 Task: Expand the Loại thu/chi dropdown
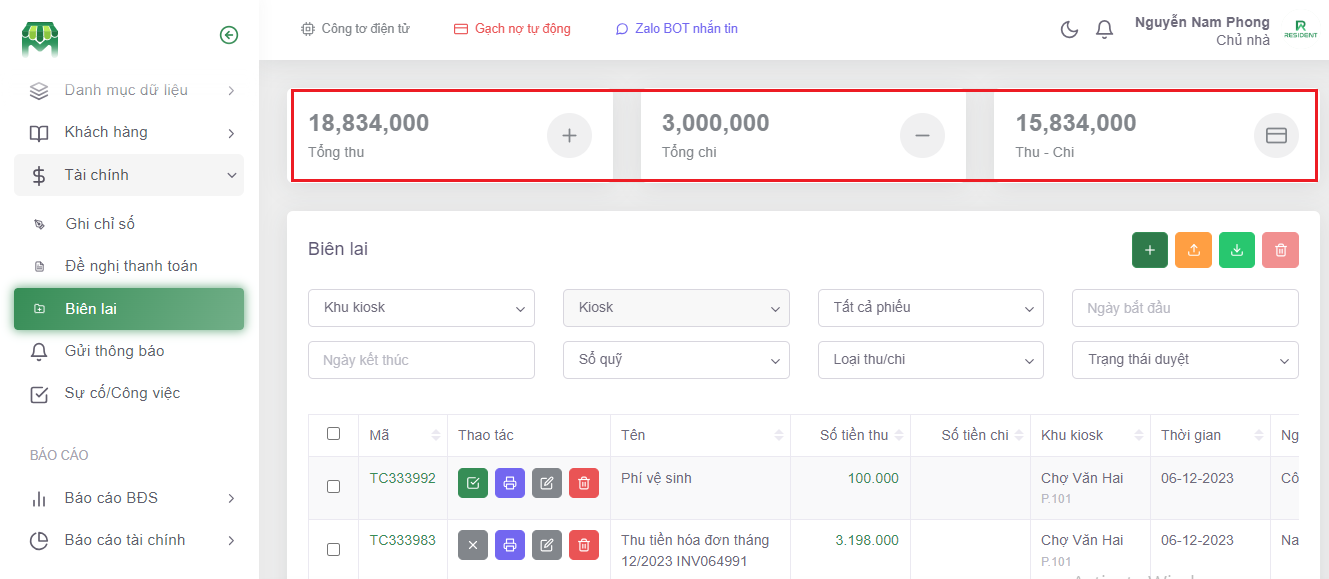click(930, 360)
